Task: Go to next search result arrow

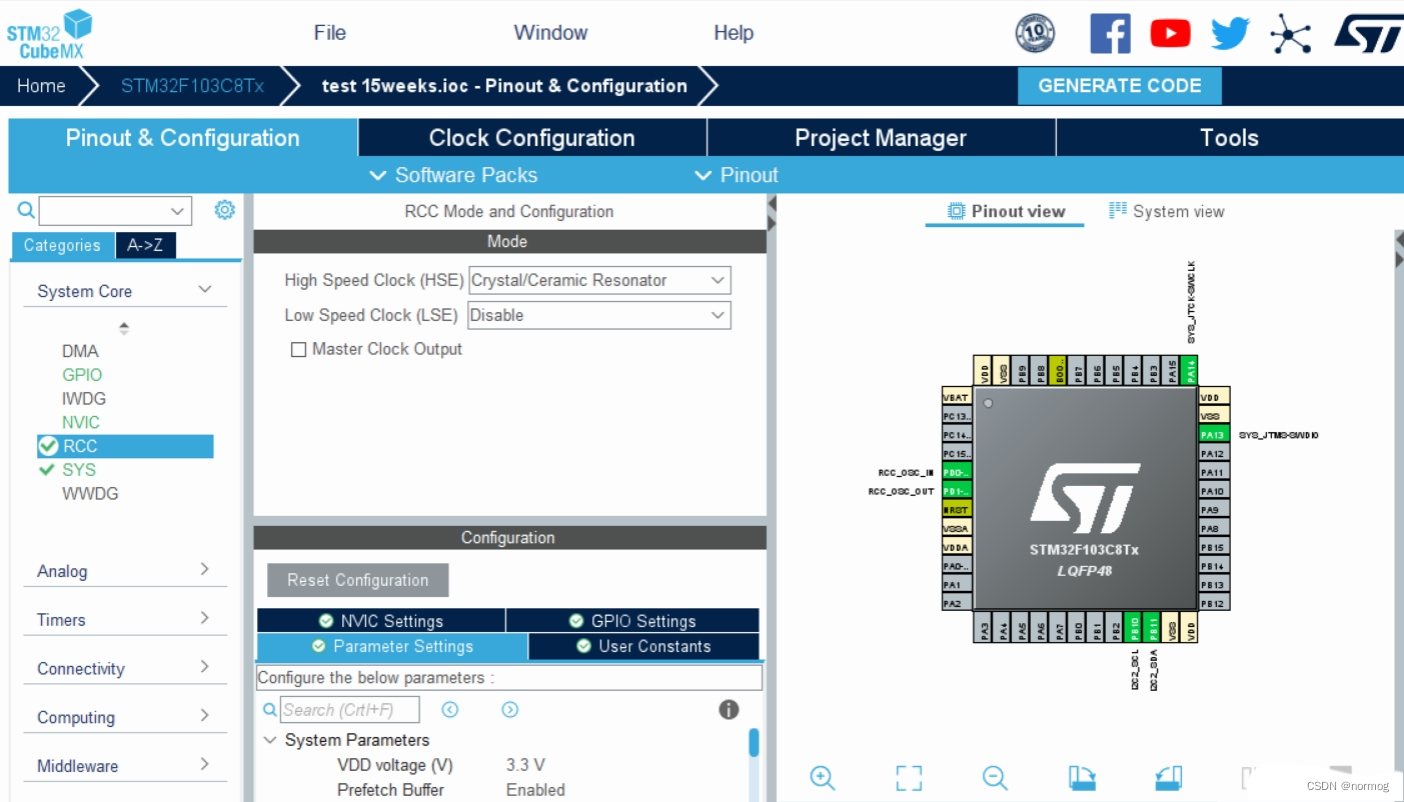Action: pyautogui.click(x=510, y=710)
